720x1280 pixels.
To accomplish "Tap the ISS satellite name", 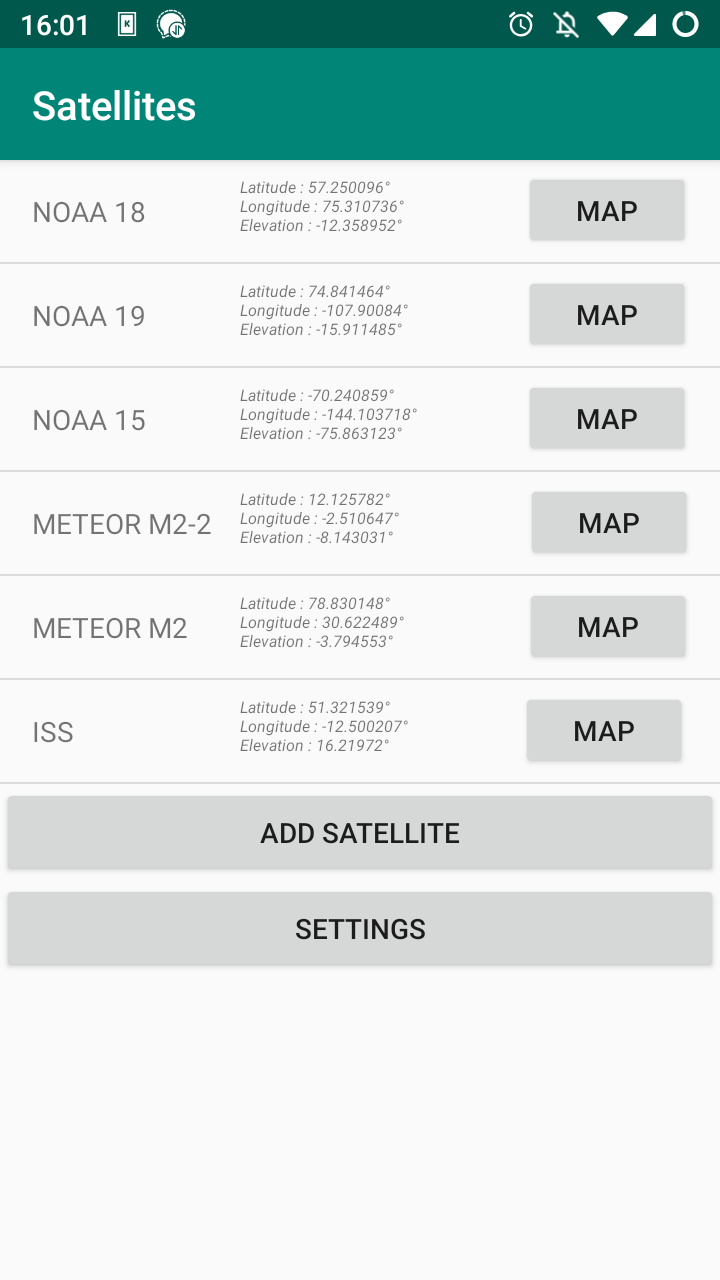I will 53,732.
